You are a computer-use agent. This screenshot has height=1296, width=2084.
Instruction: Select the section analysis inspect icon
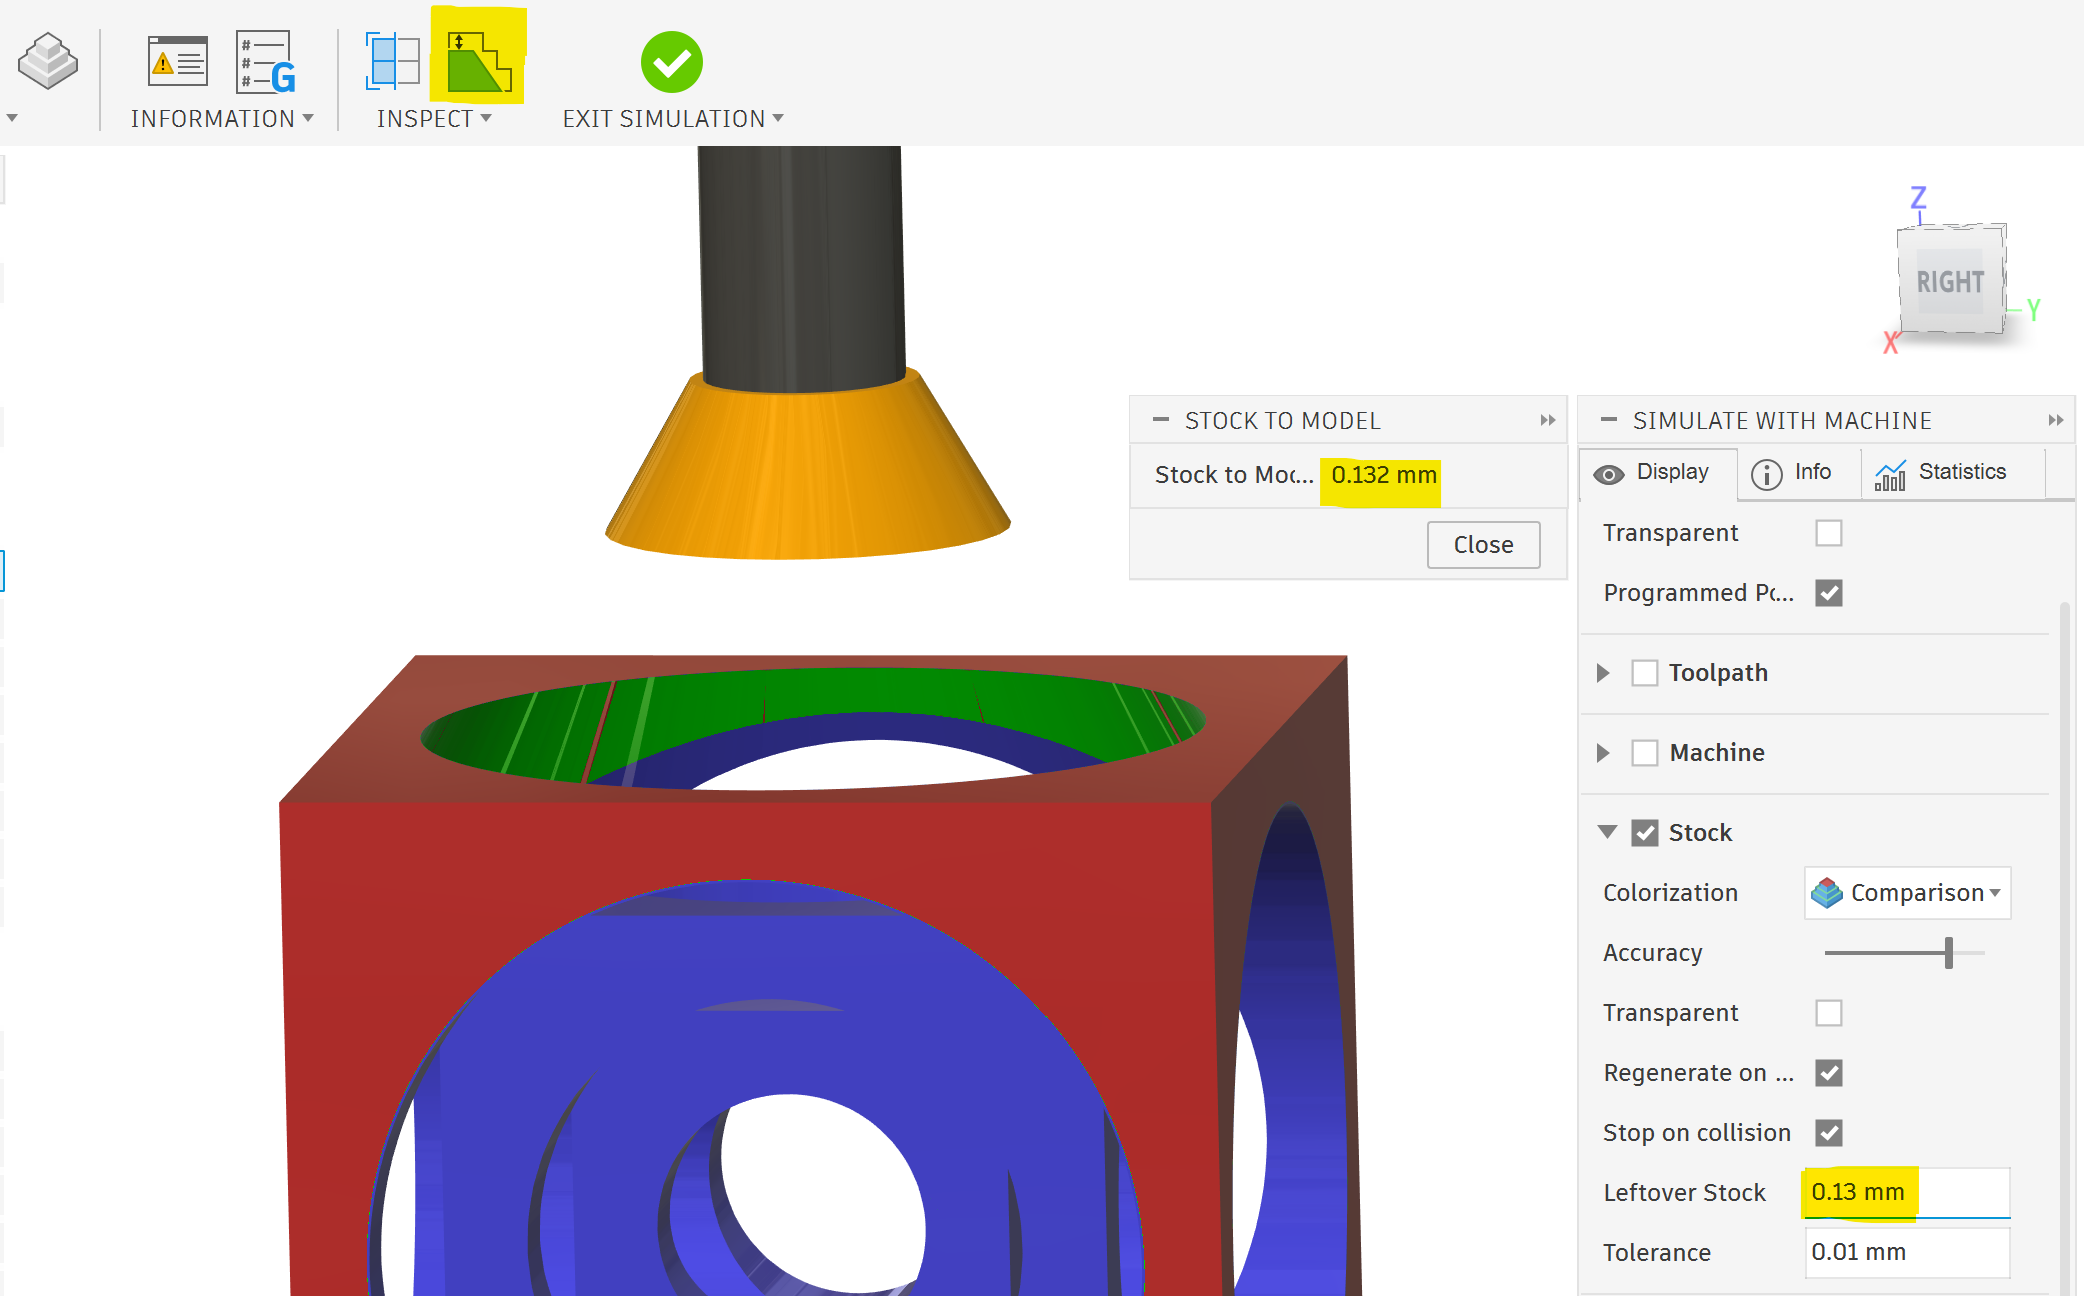point(392,61)
